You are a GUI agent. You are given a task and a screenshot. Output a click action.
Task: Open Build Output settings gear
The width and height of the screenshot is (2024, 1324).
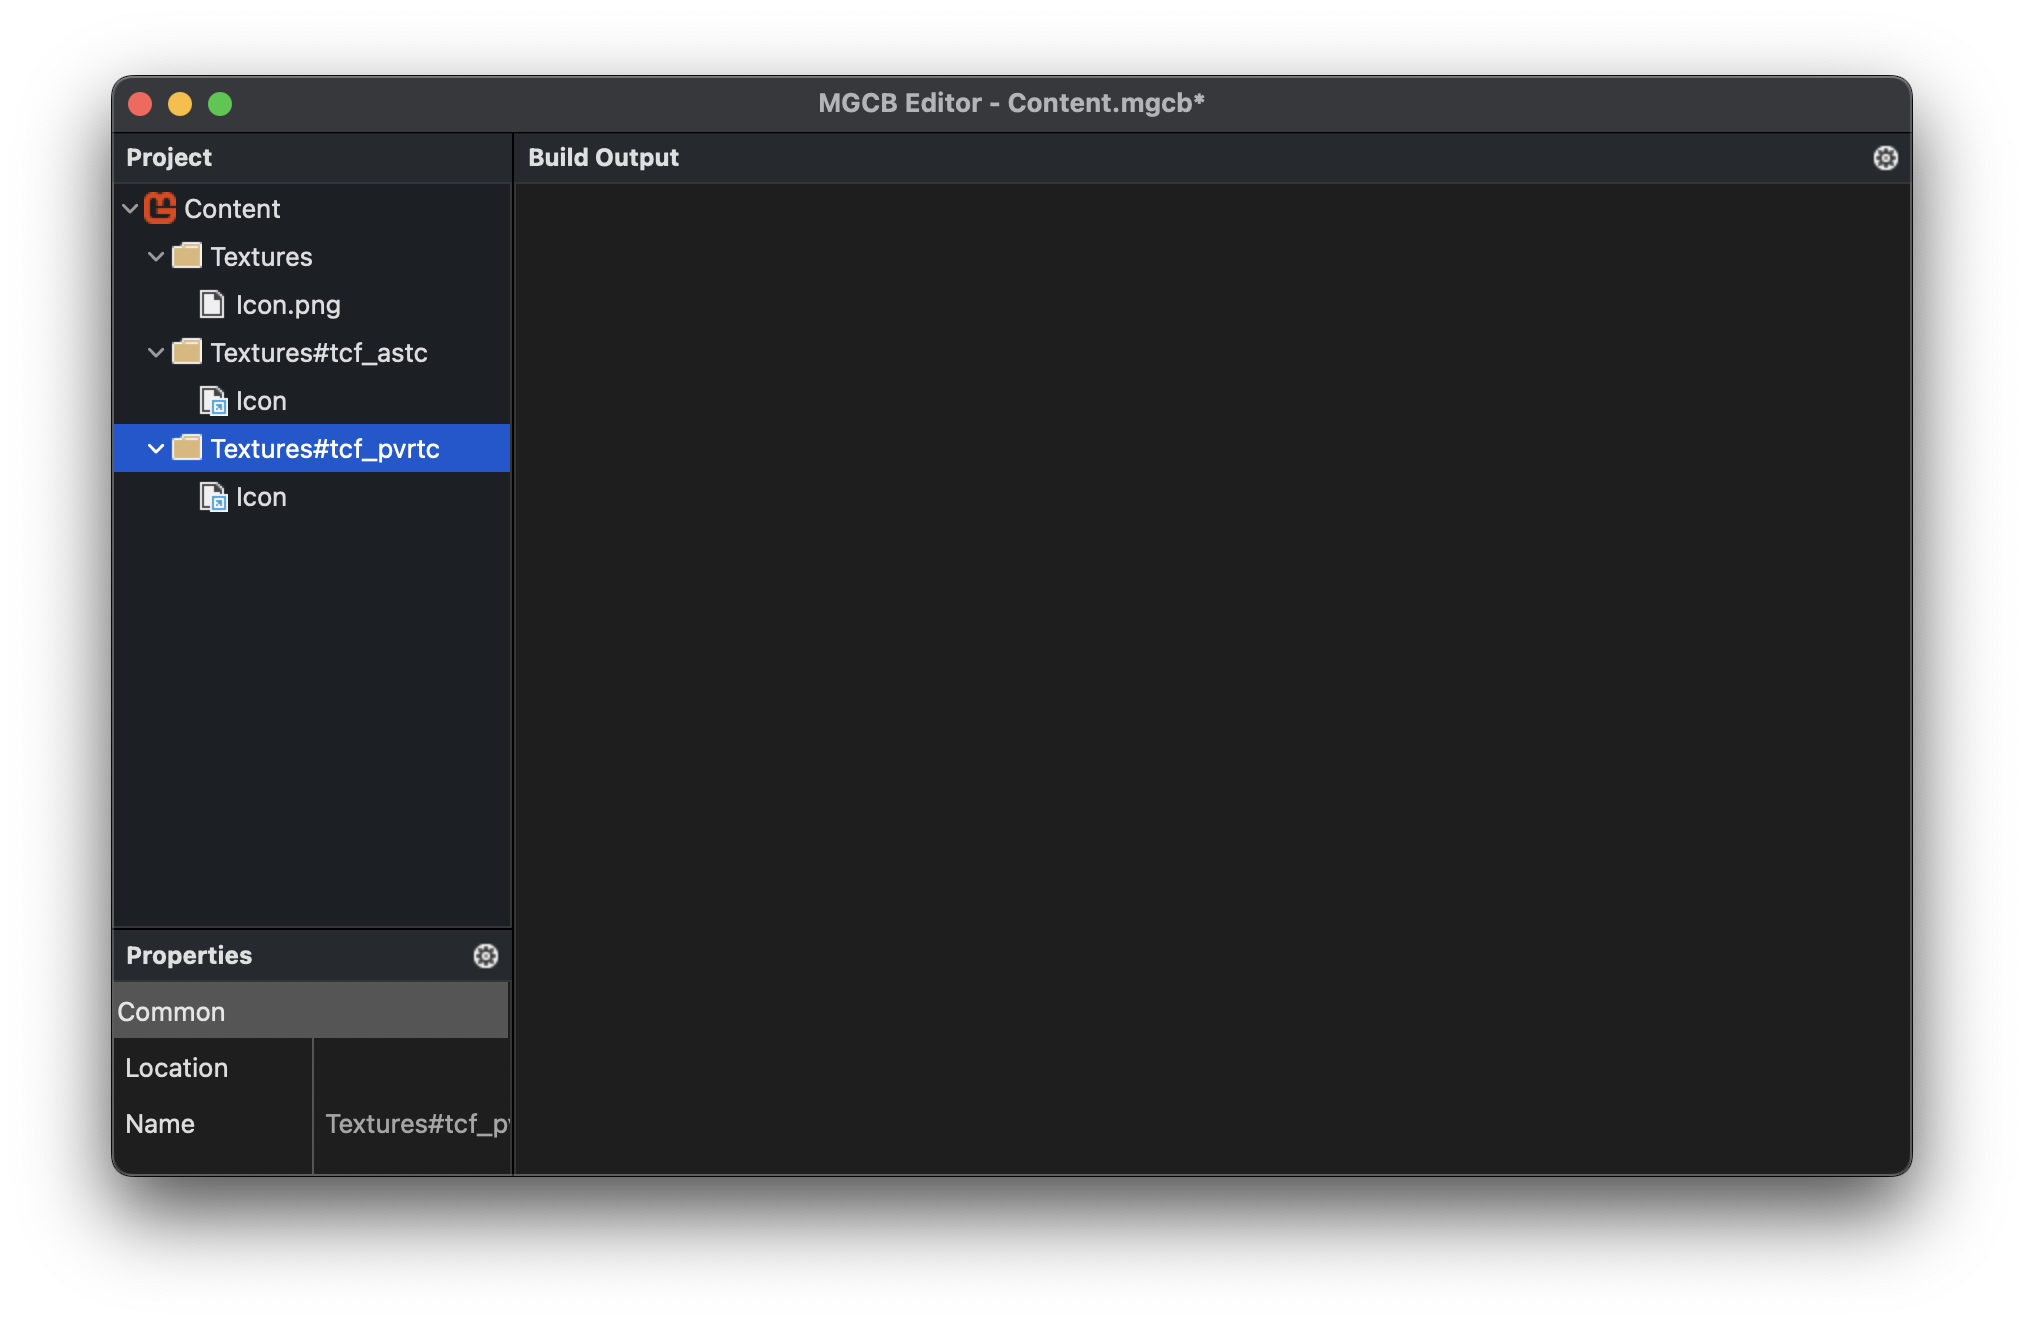tap(1885, 158)
